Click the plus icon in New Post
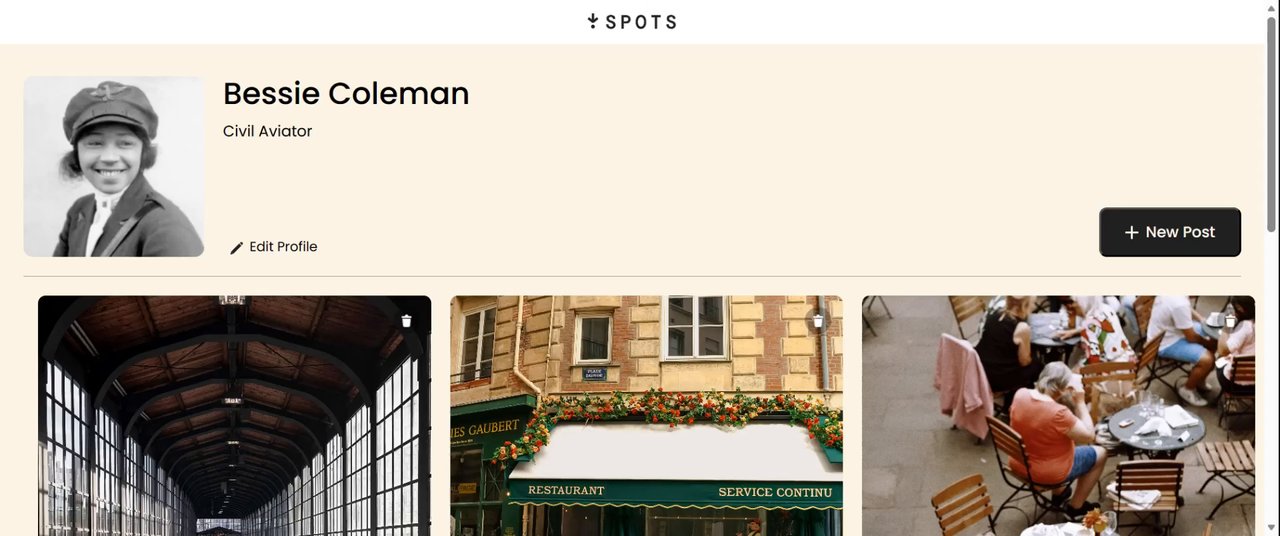 (1132, 232)
